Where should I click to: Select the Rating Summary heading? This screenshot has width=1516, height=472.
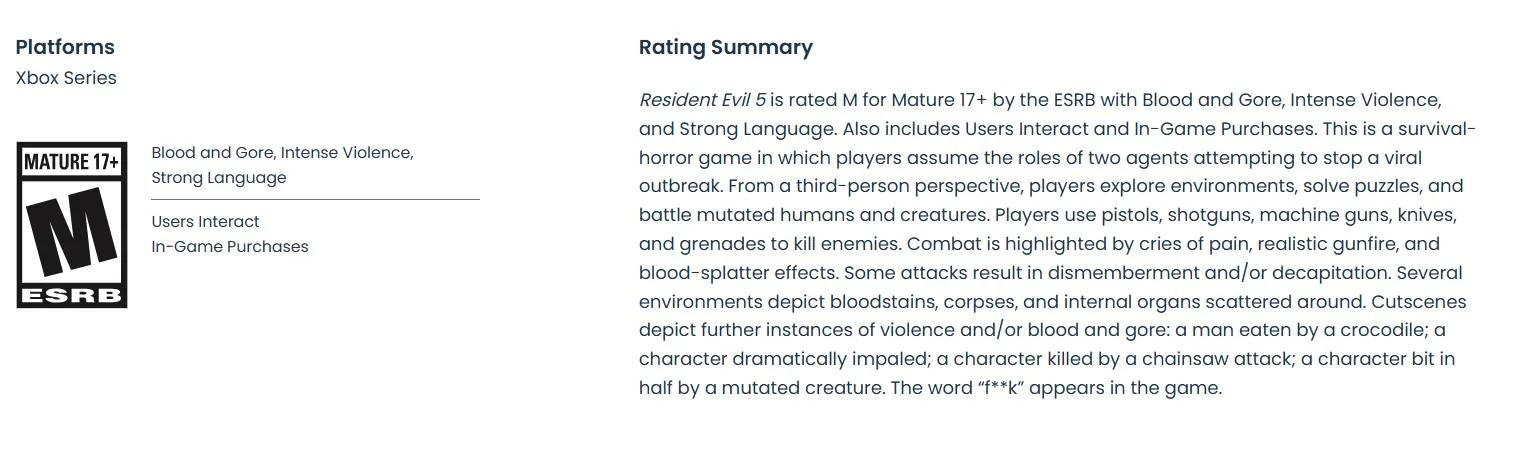[x=725, y=47]
